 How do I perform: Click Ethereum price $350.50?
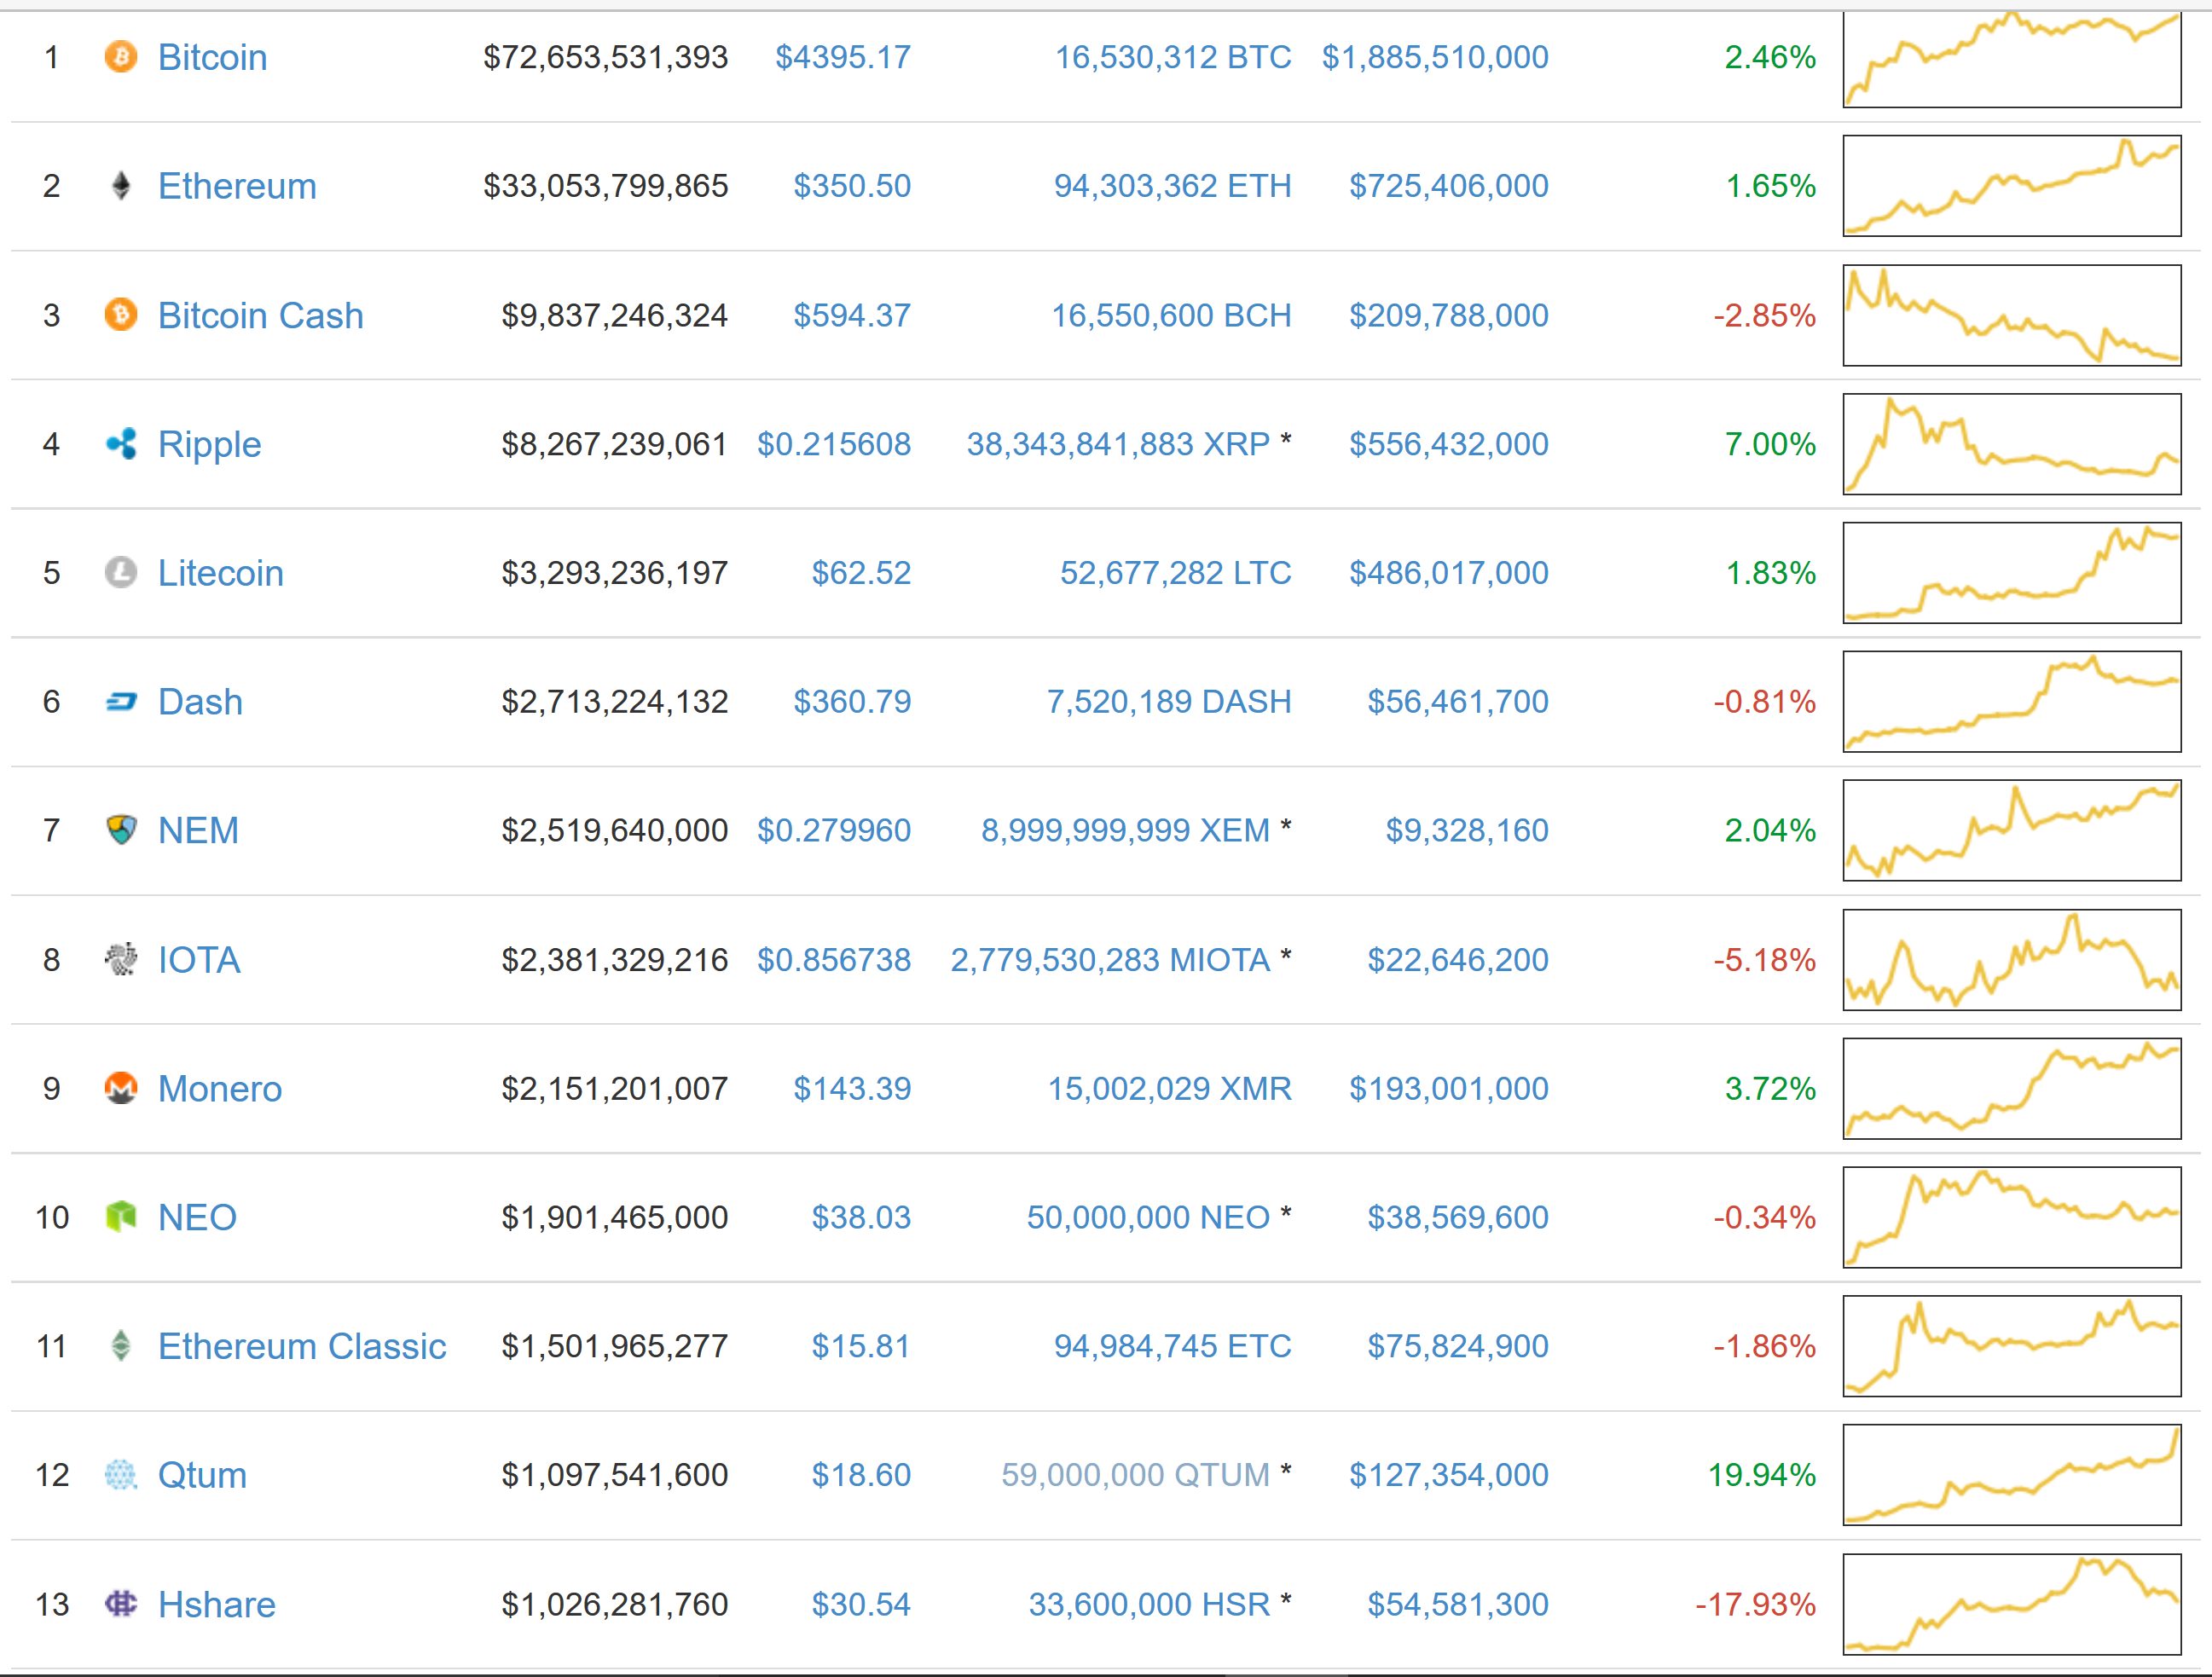click(853, 186)
